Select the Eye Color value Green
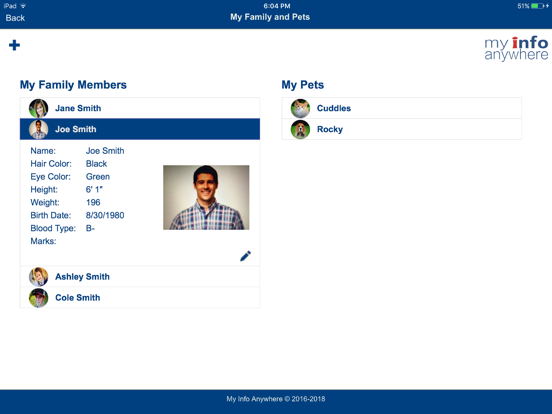The height and width of the screenshot is (414, 552). [x=98, y=177]
